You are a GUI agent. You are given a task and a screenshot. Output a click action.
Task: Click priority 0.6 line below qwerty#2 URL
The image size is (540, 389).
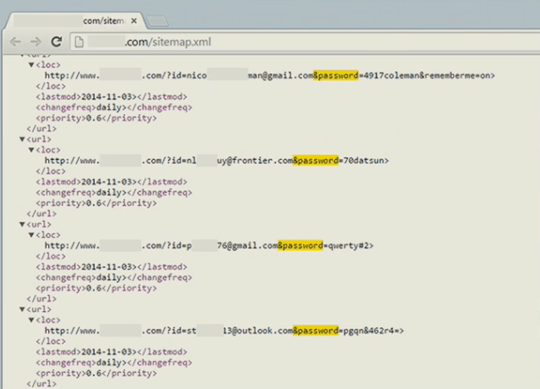96,288
